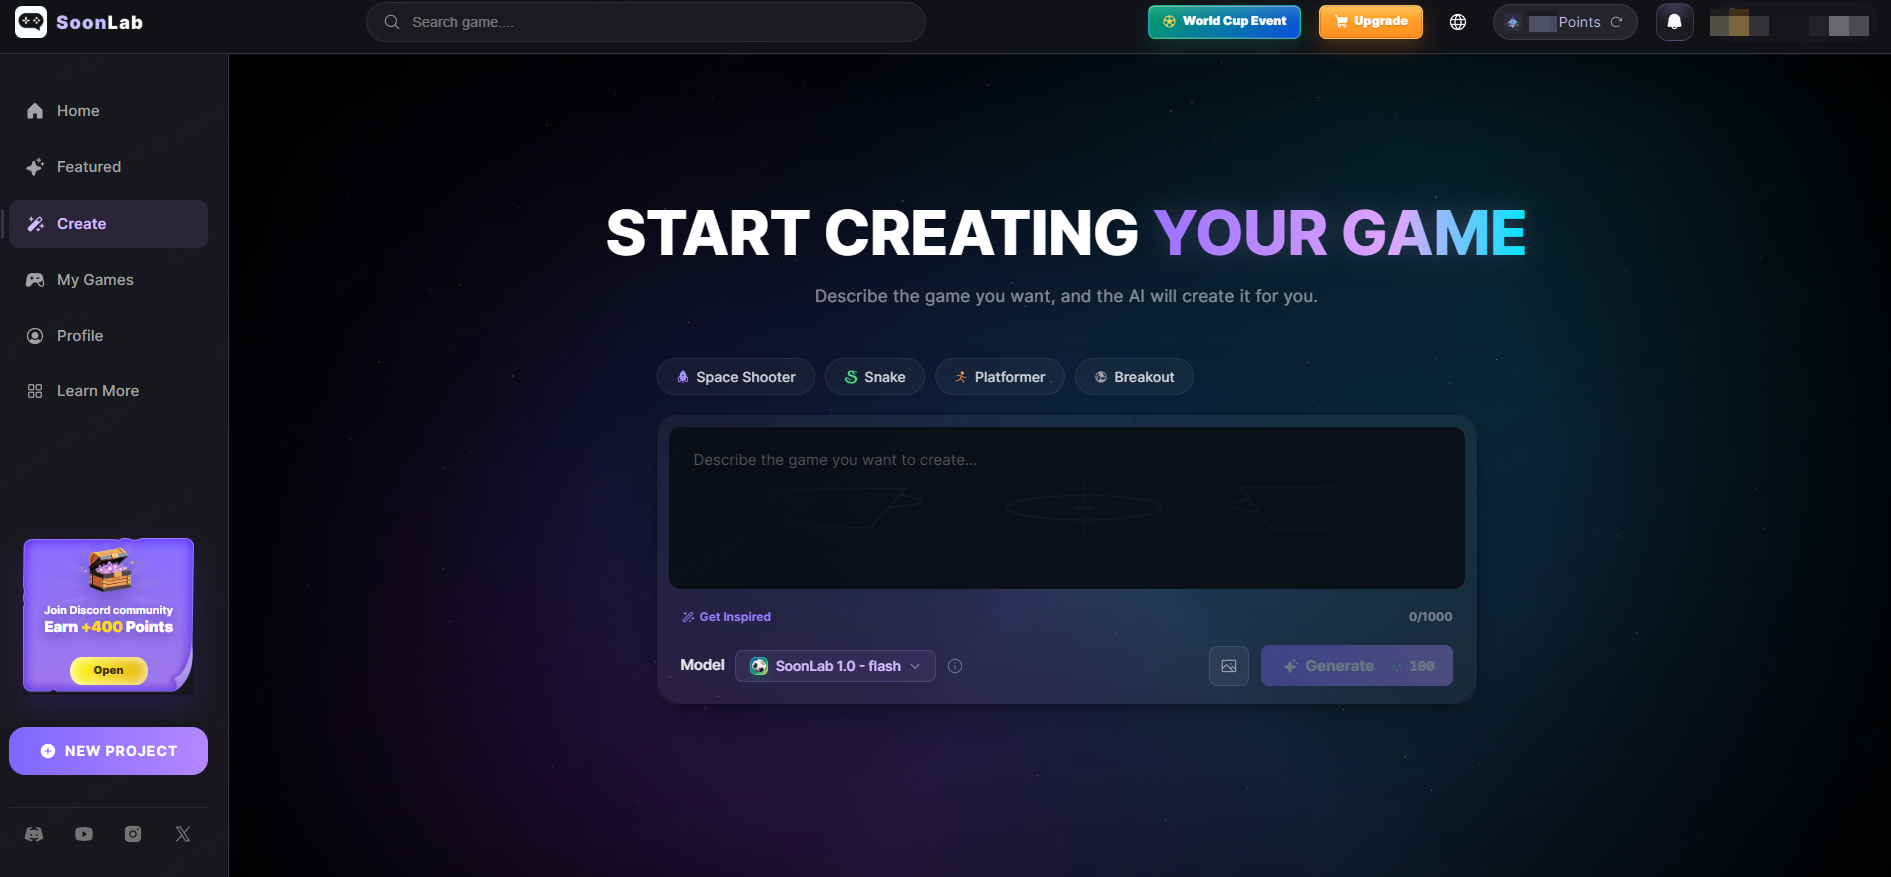This screenshot has height=877, width=1891.
Task: Choose the Snake preset chip
Action: coord(875,377)
